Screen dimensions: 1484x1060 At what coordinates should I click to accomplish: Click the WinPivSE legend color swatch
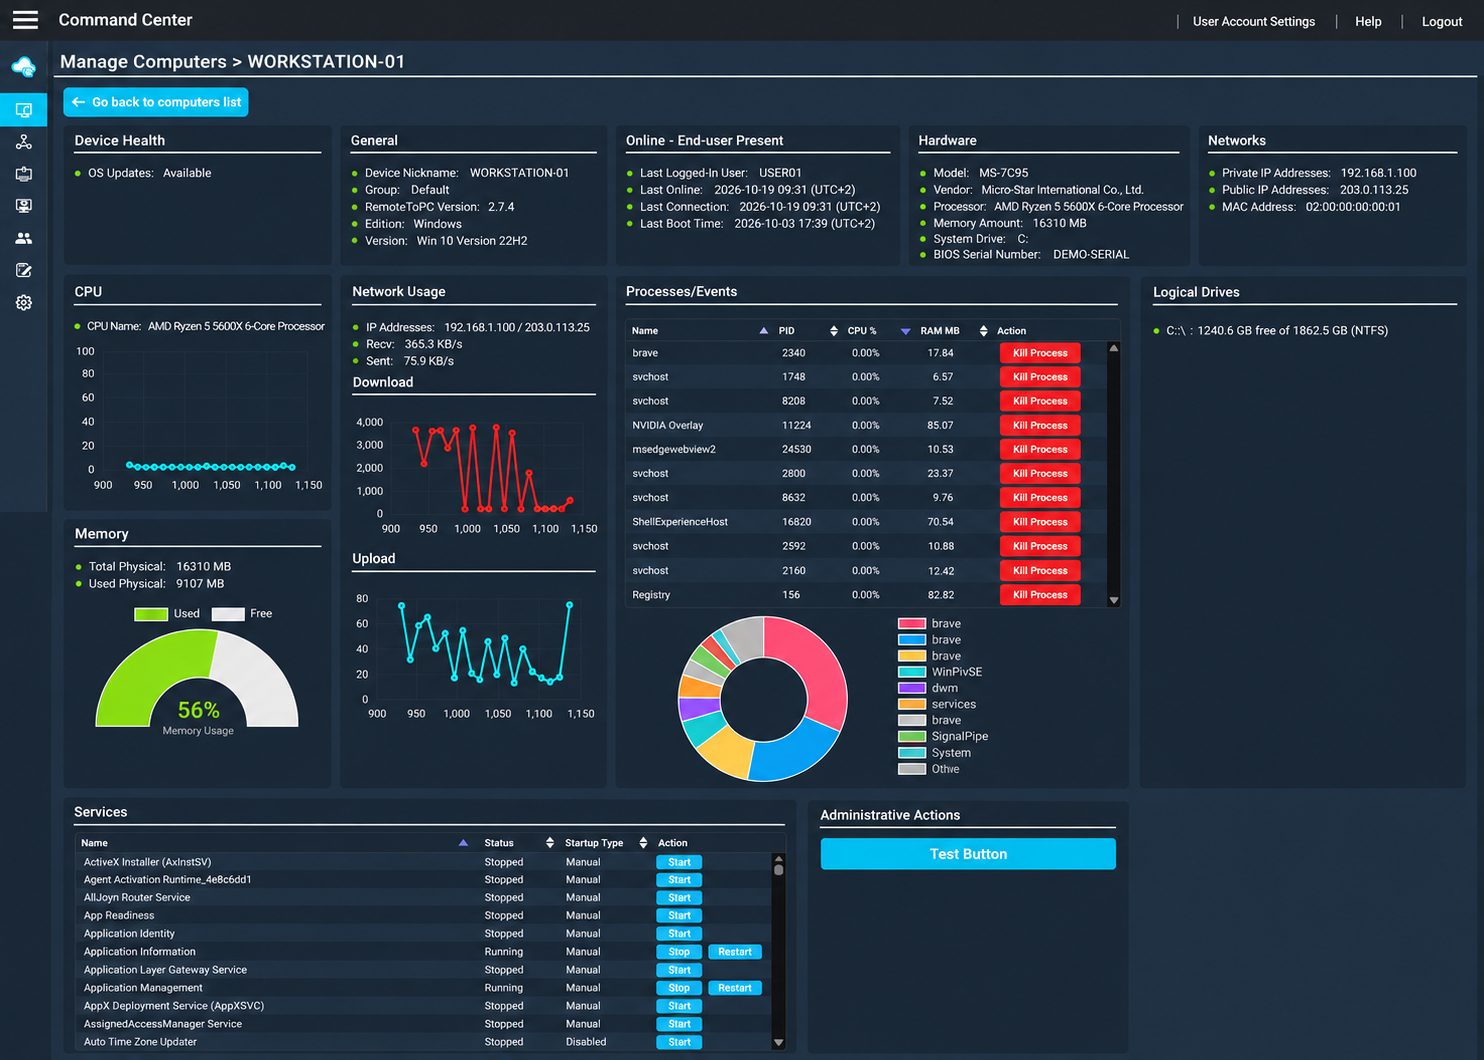[912, 672]
